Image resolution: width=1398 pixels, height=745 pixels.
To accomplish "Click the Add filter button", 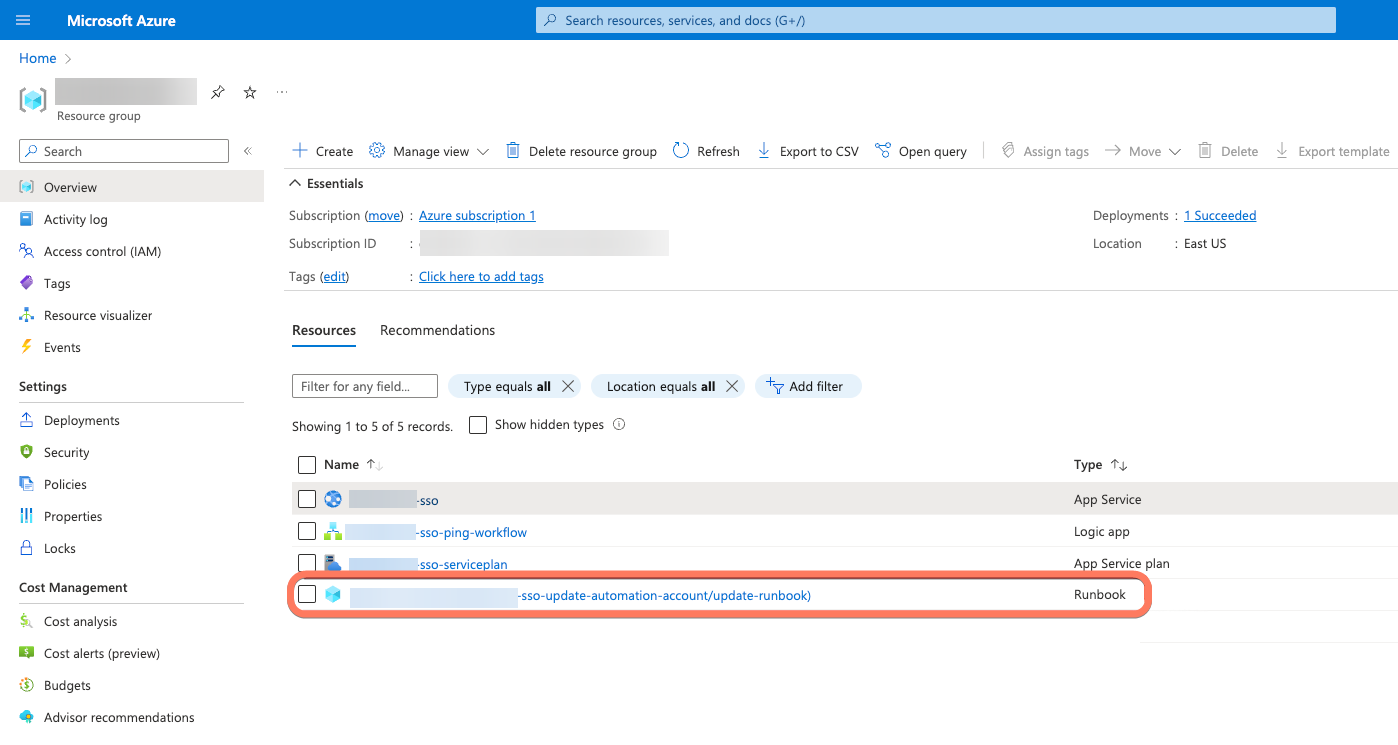I will (808, 386).
